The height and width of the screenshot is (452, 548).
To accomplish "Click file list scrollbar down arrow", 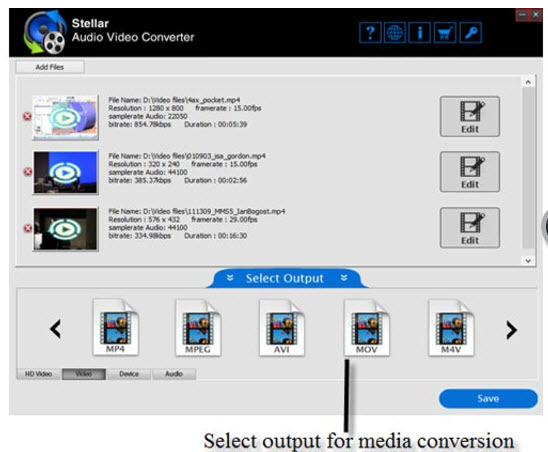I will pos(528,260).
